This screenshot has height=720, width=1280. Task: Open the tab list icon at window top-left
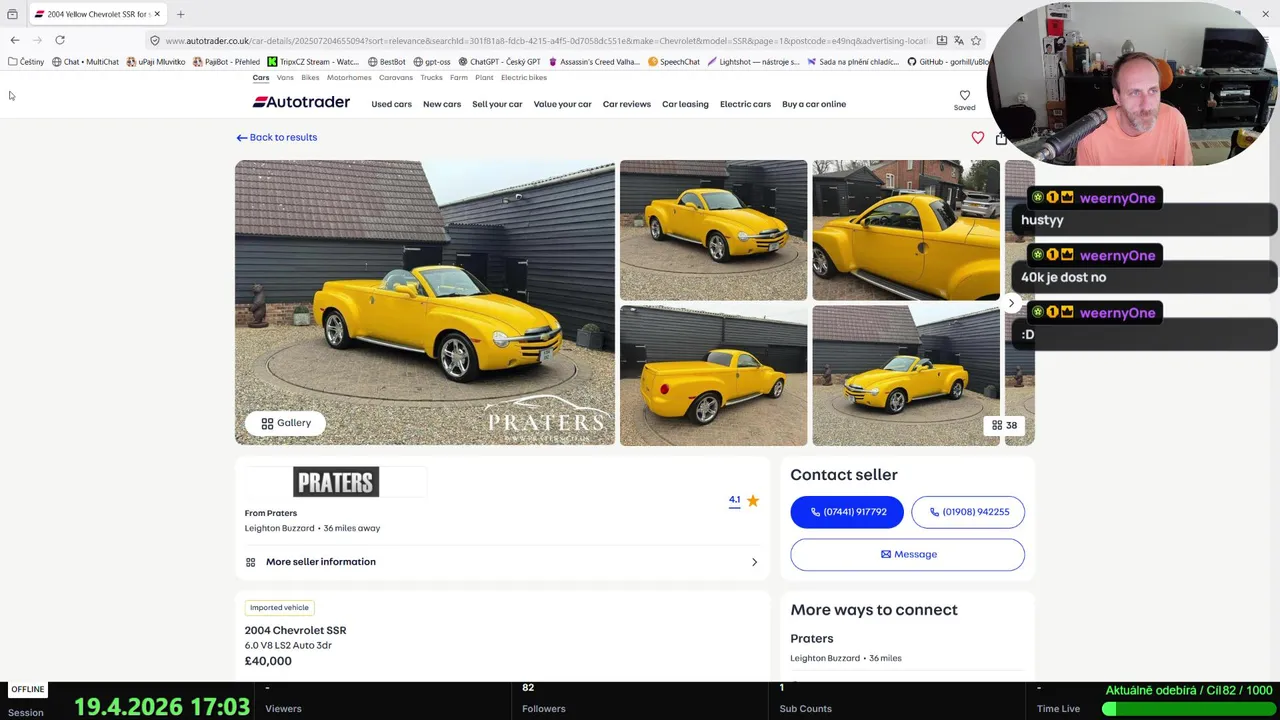(12, 14)
